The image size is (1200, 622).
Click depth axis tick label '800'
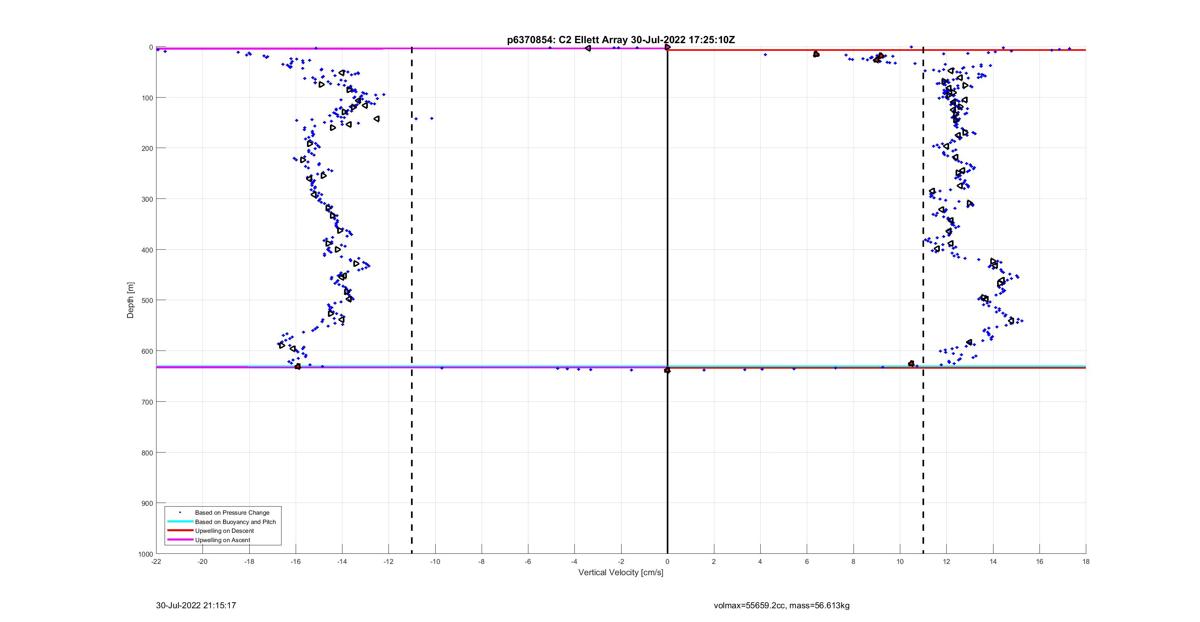tap(146, 452)
